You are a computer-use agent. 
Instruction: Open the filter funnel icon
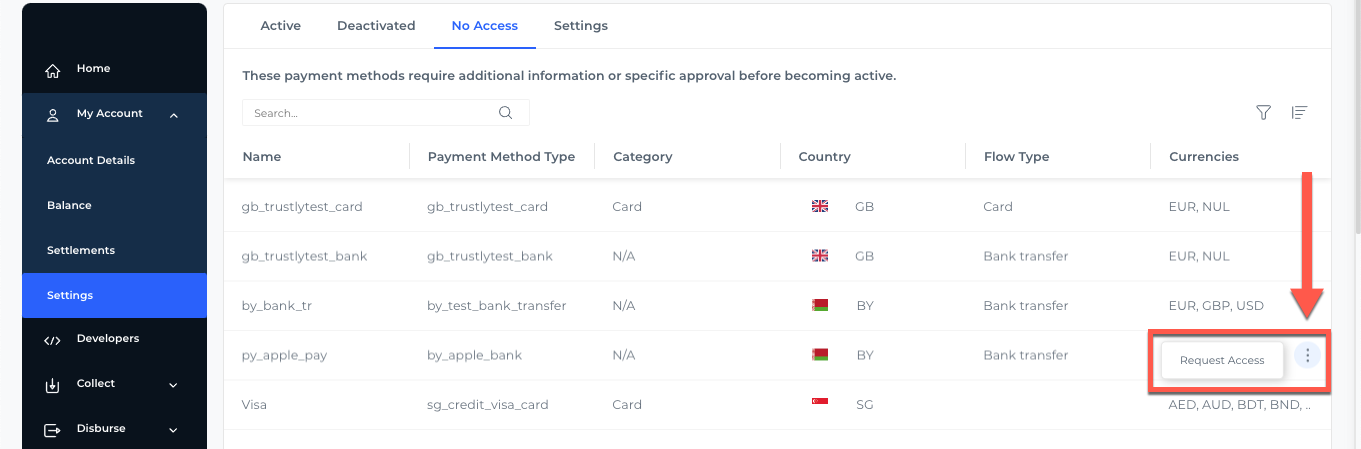click(1263, 113)
